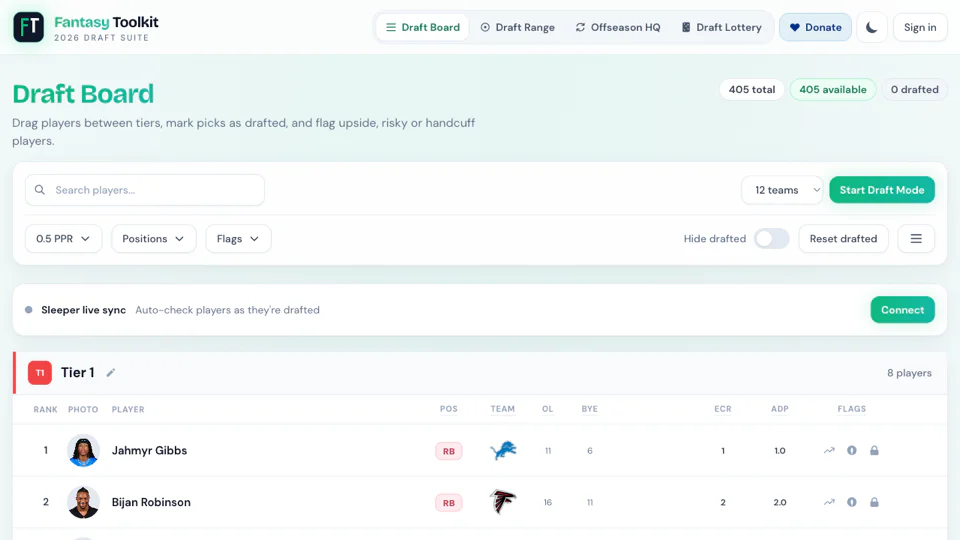Click RB badge for Jahmyr Gibbs
The image size is (960, 540).
click(x=449, y=451)
